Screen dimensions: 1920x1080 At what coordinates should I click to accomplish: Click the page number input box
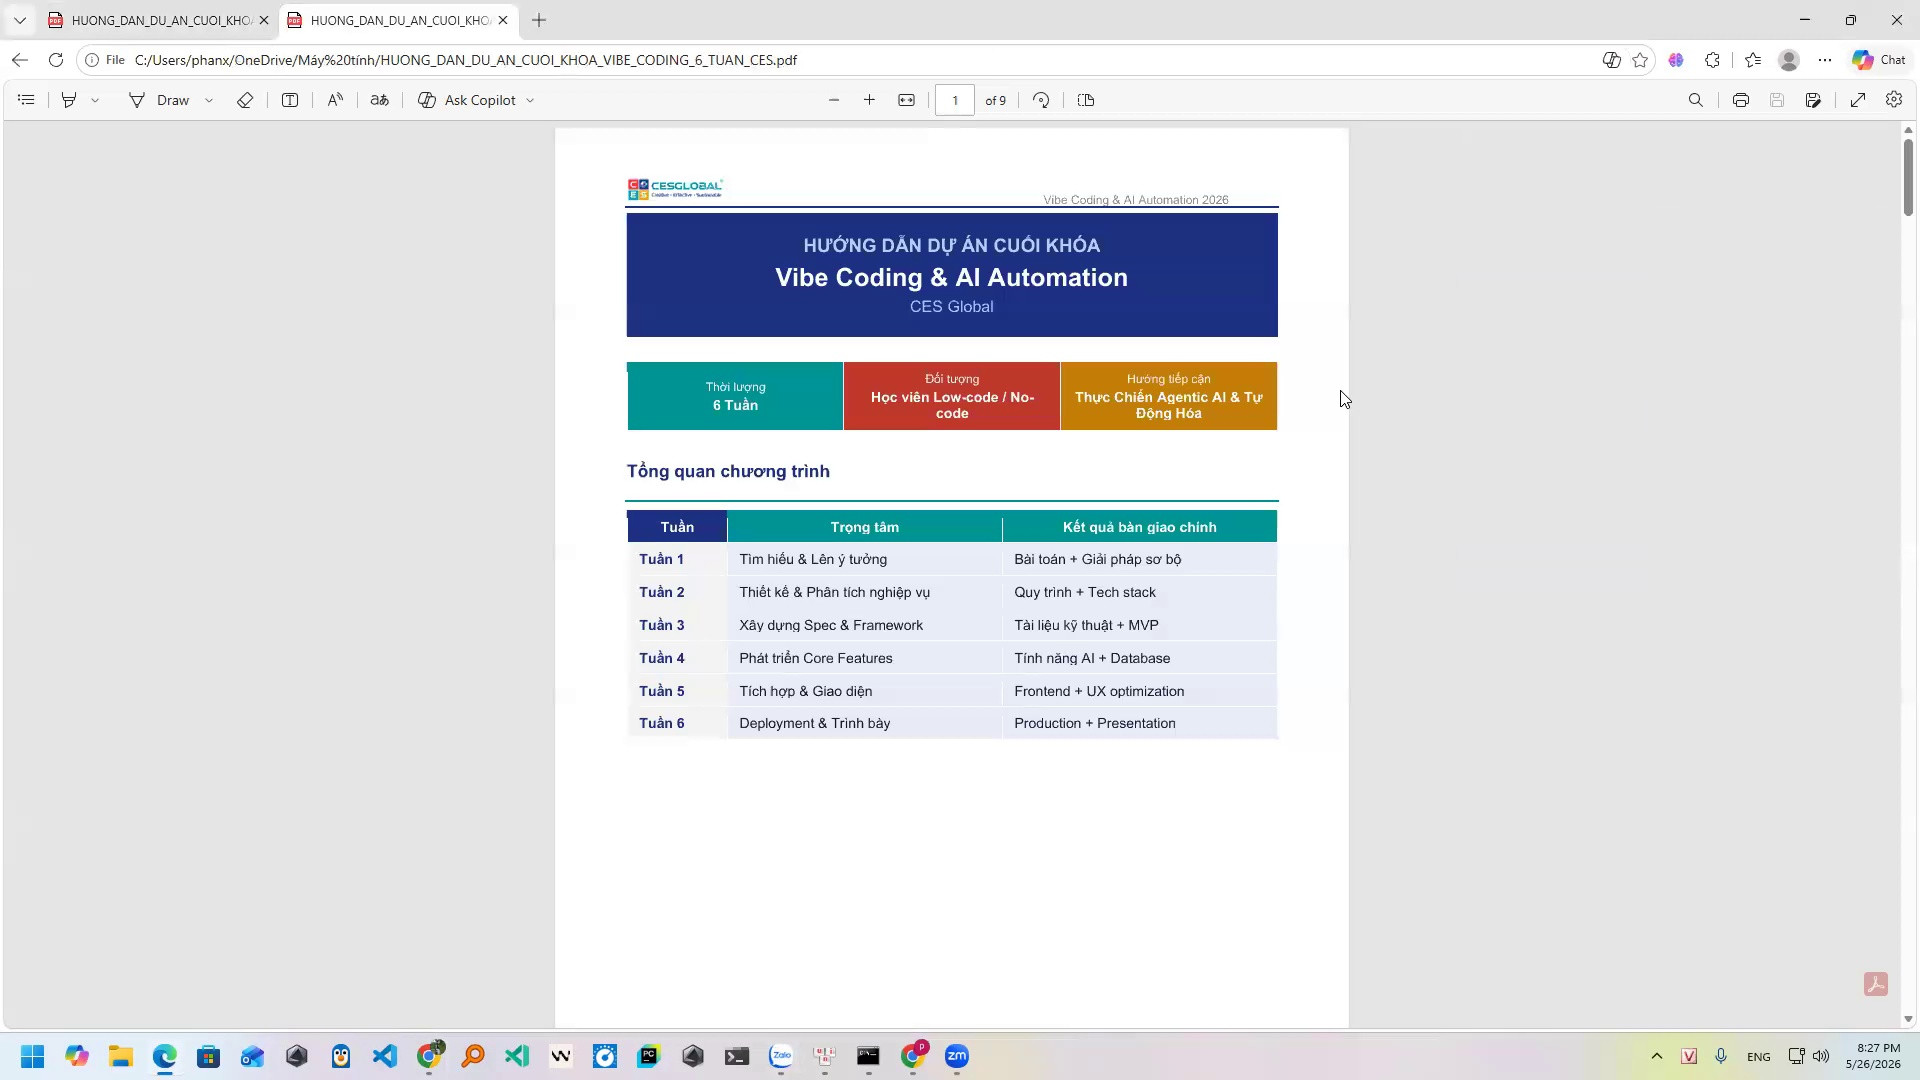955,100
